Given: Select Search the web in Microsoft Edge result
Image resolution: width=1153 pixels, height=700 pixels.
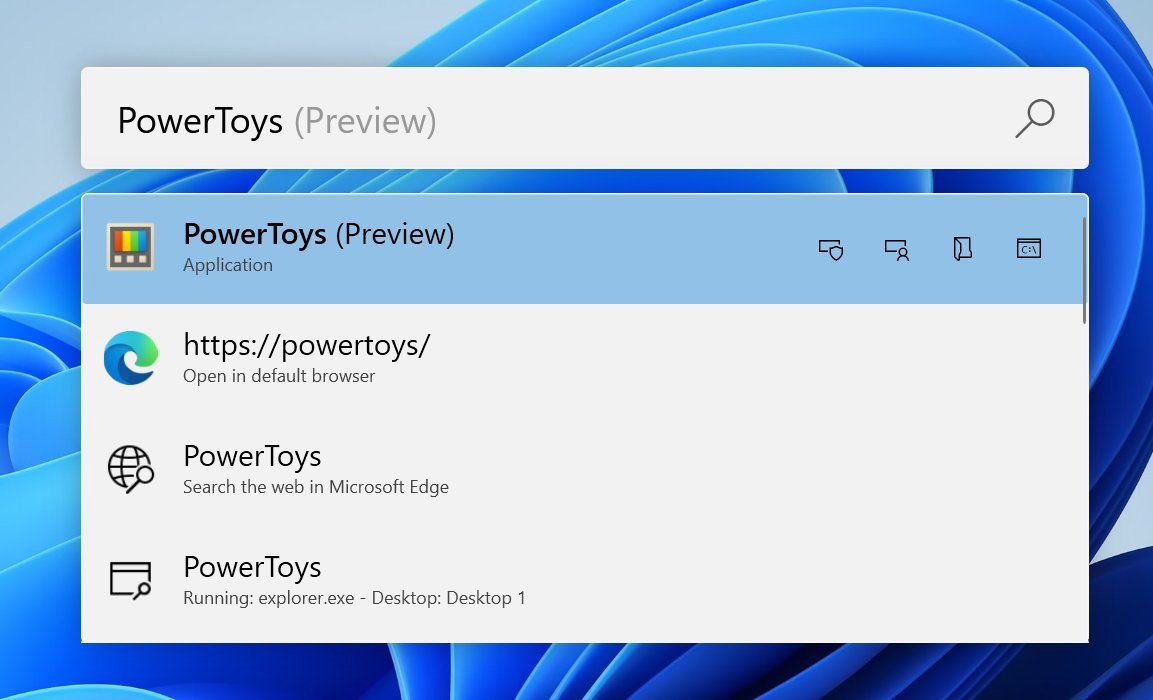Looking at the screenshot, I should [584, 470].
